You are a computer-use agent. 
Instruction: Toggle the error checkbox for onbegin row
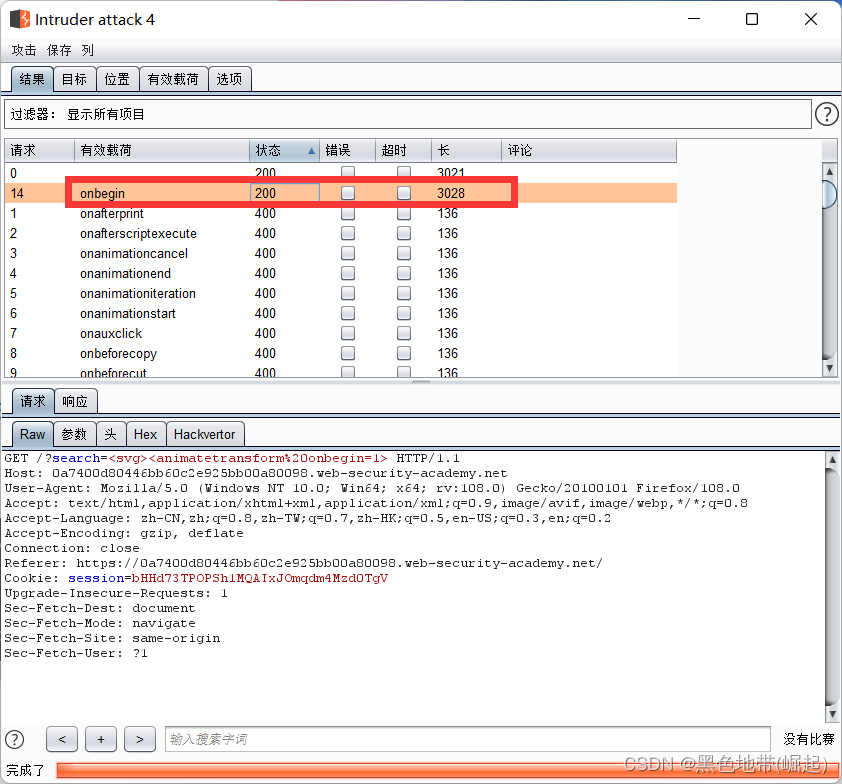(348, 193)
